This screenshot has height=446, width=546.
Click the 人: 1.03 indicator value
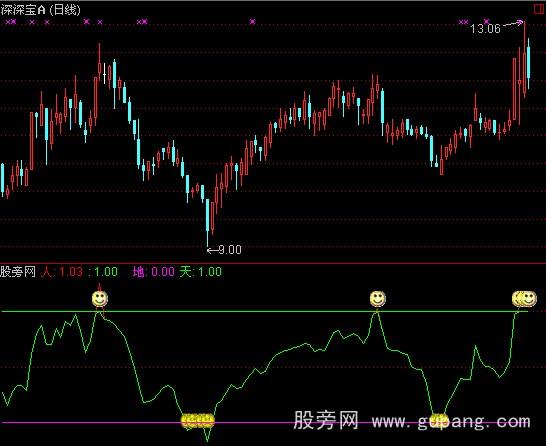pyautogui.click(x=62, y=272)
